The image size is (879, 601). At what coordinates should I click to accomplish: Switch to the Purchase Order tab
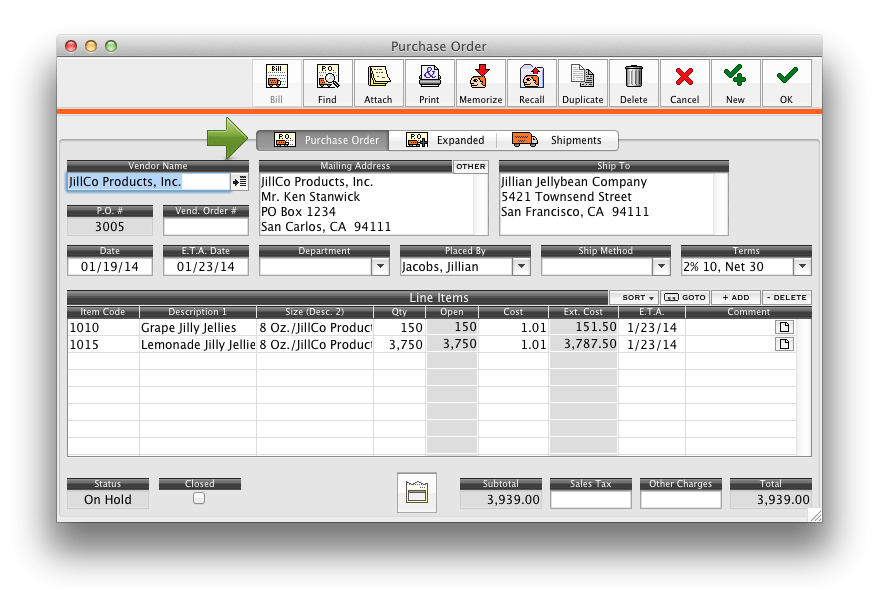click(323, 140)
